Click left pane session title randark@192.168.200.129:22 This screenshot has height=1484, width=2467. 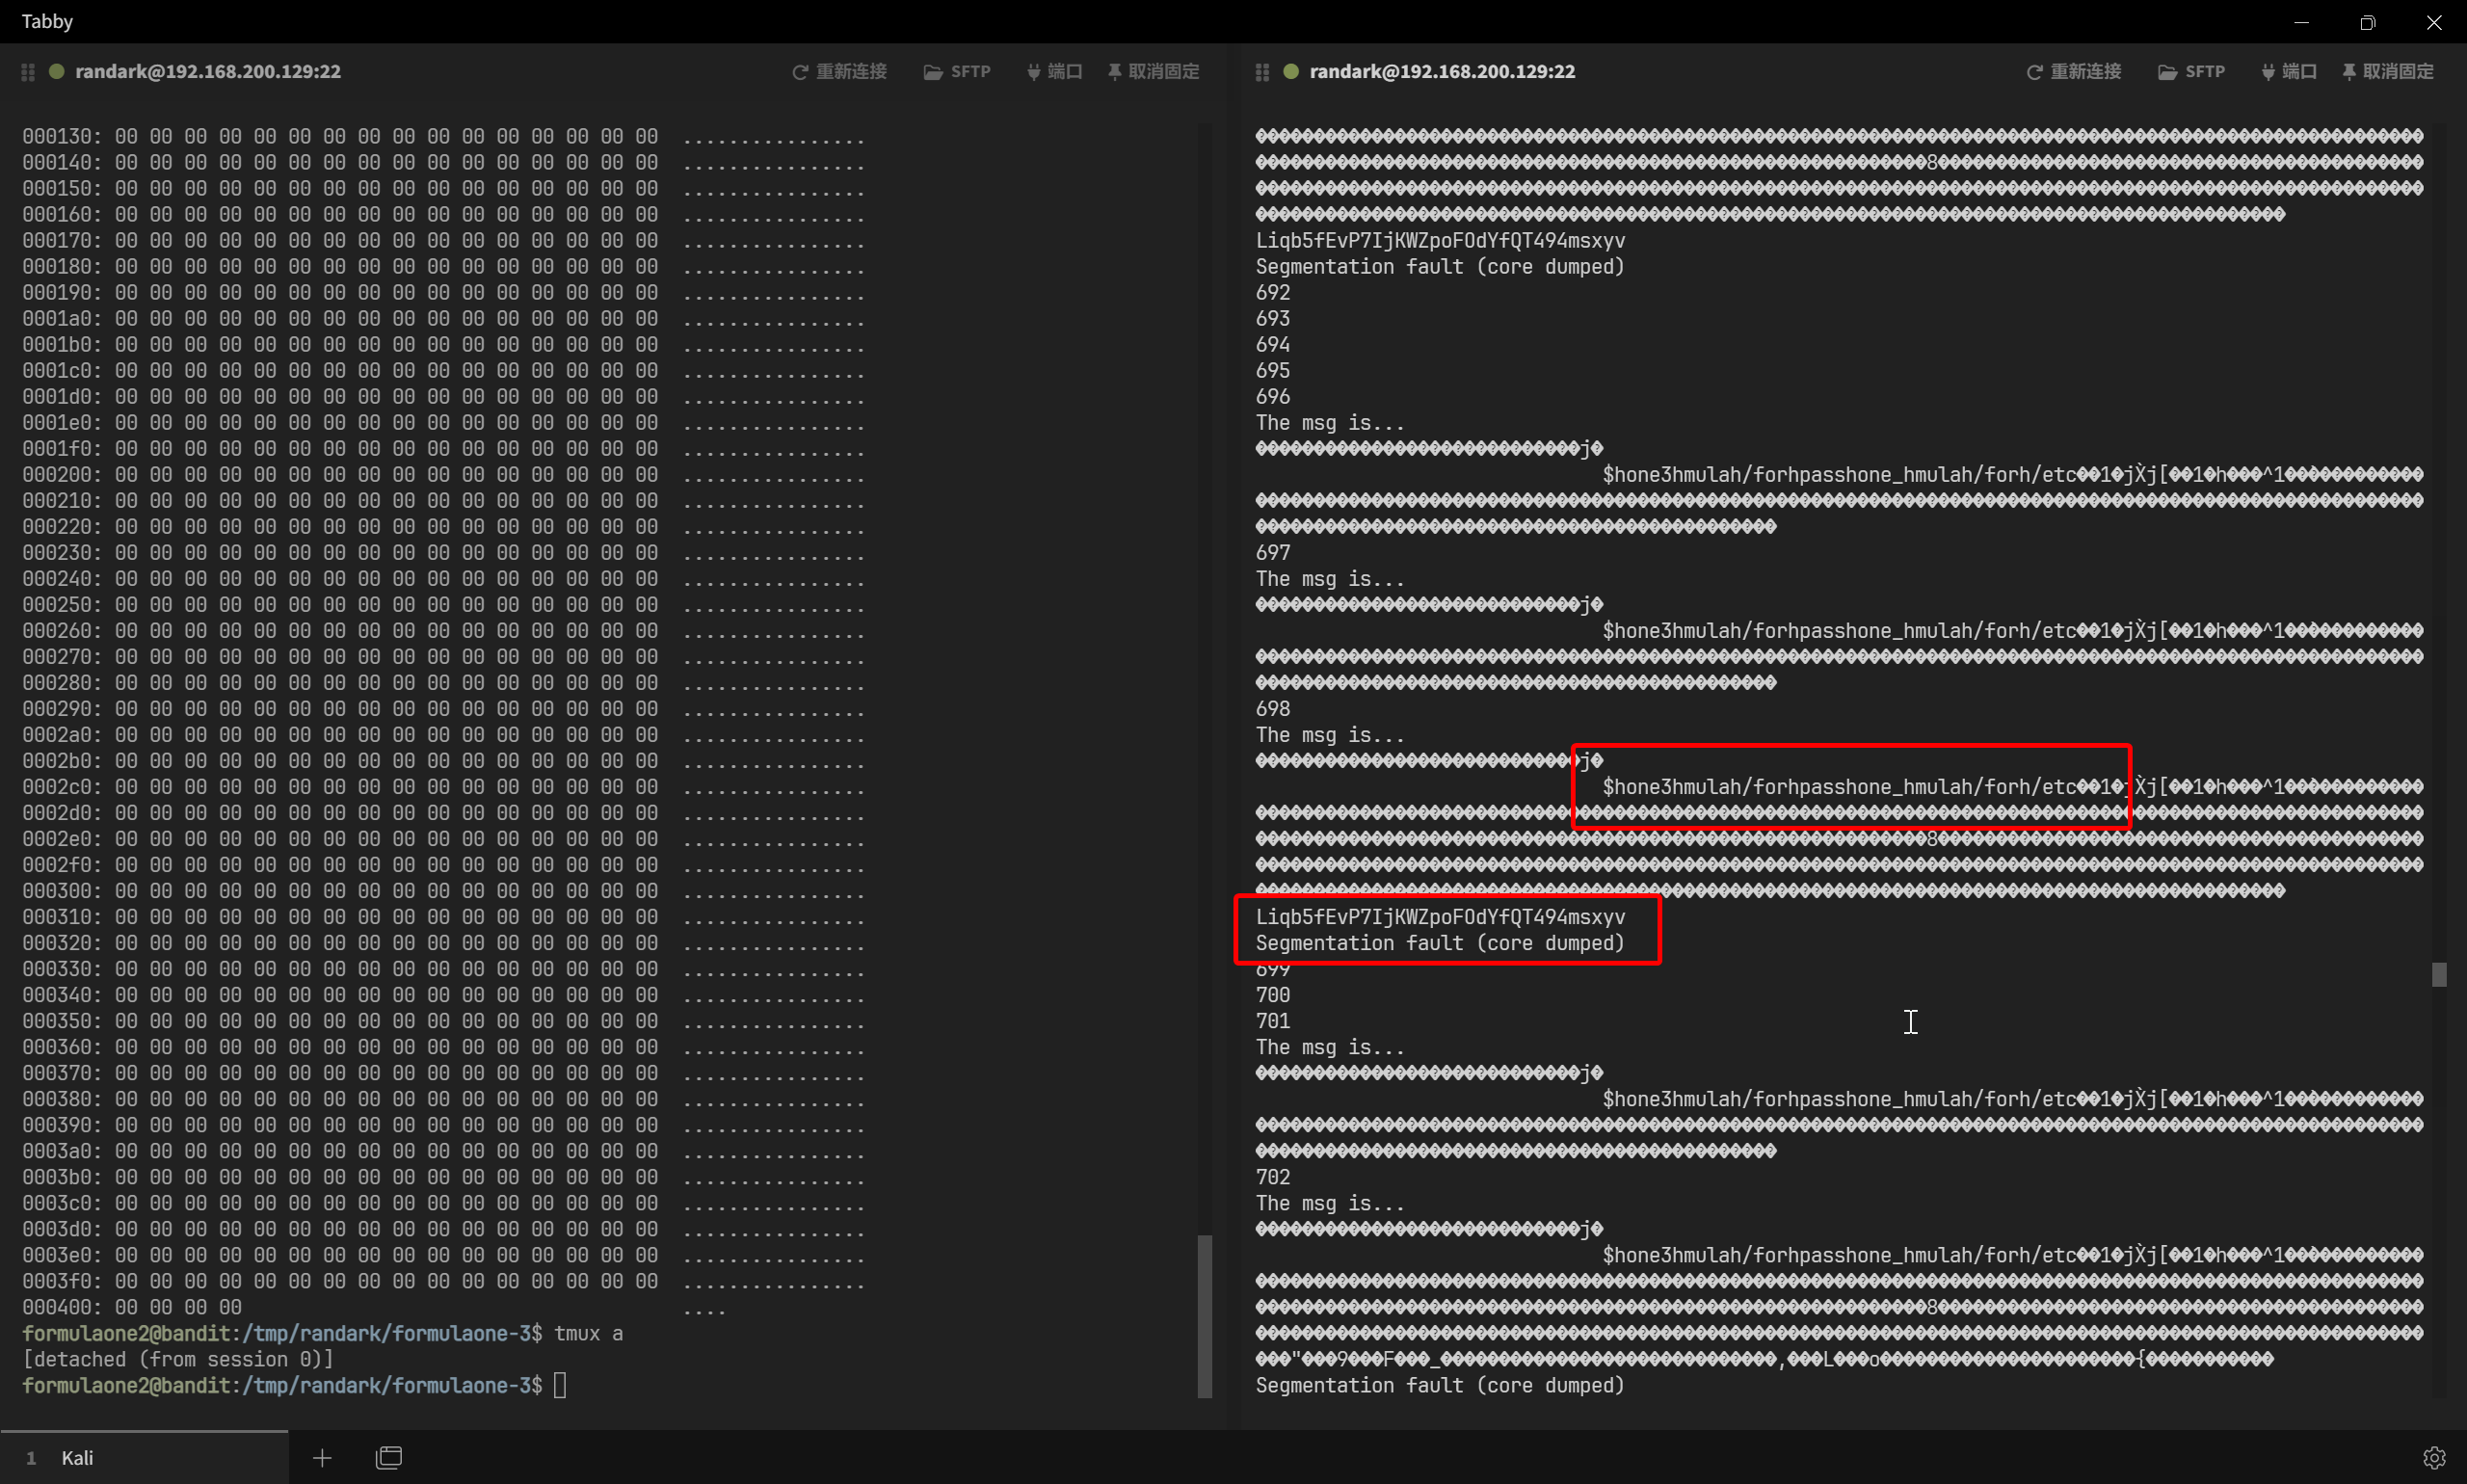[x=208, y=72]
